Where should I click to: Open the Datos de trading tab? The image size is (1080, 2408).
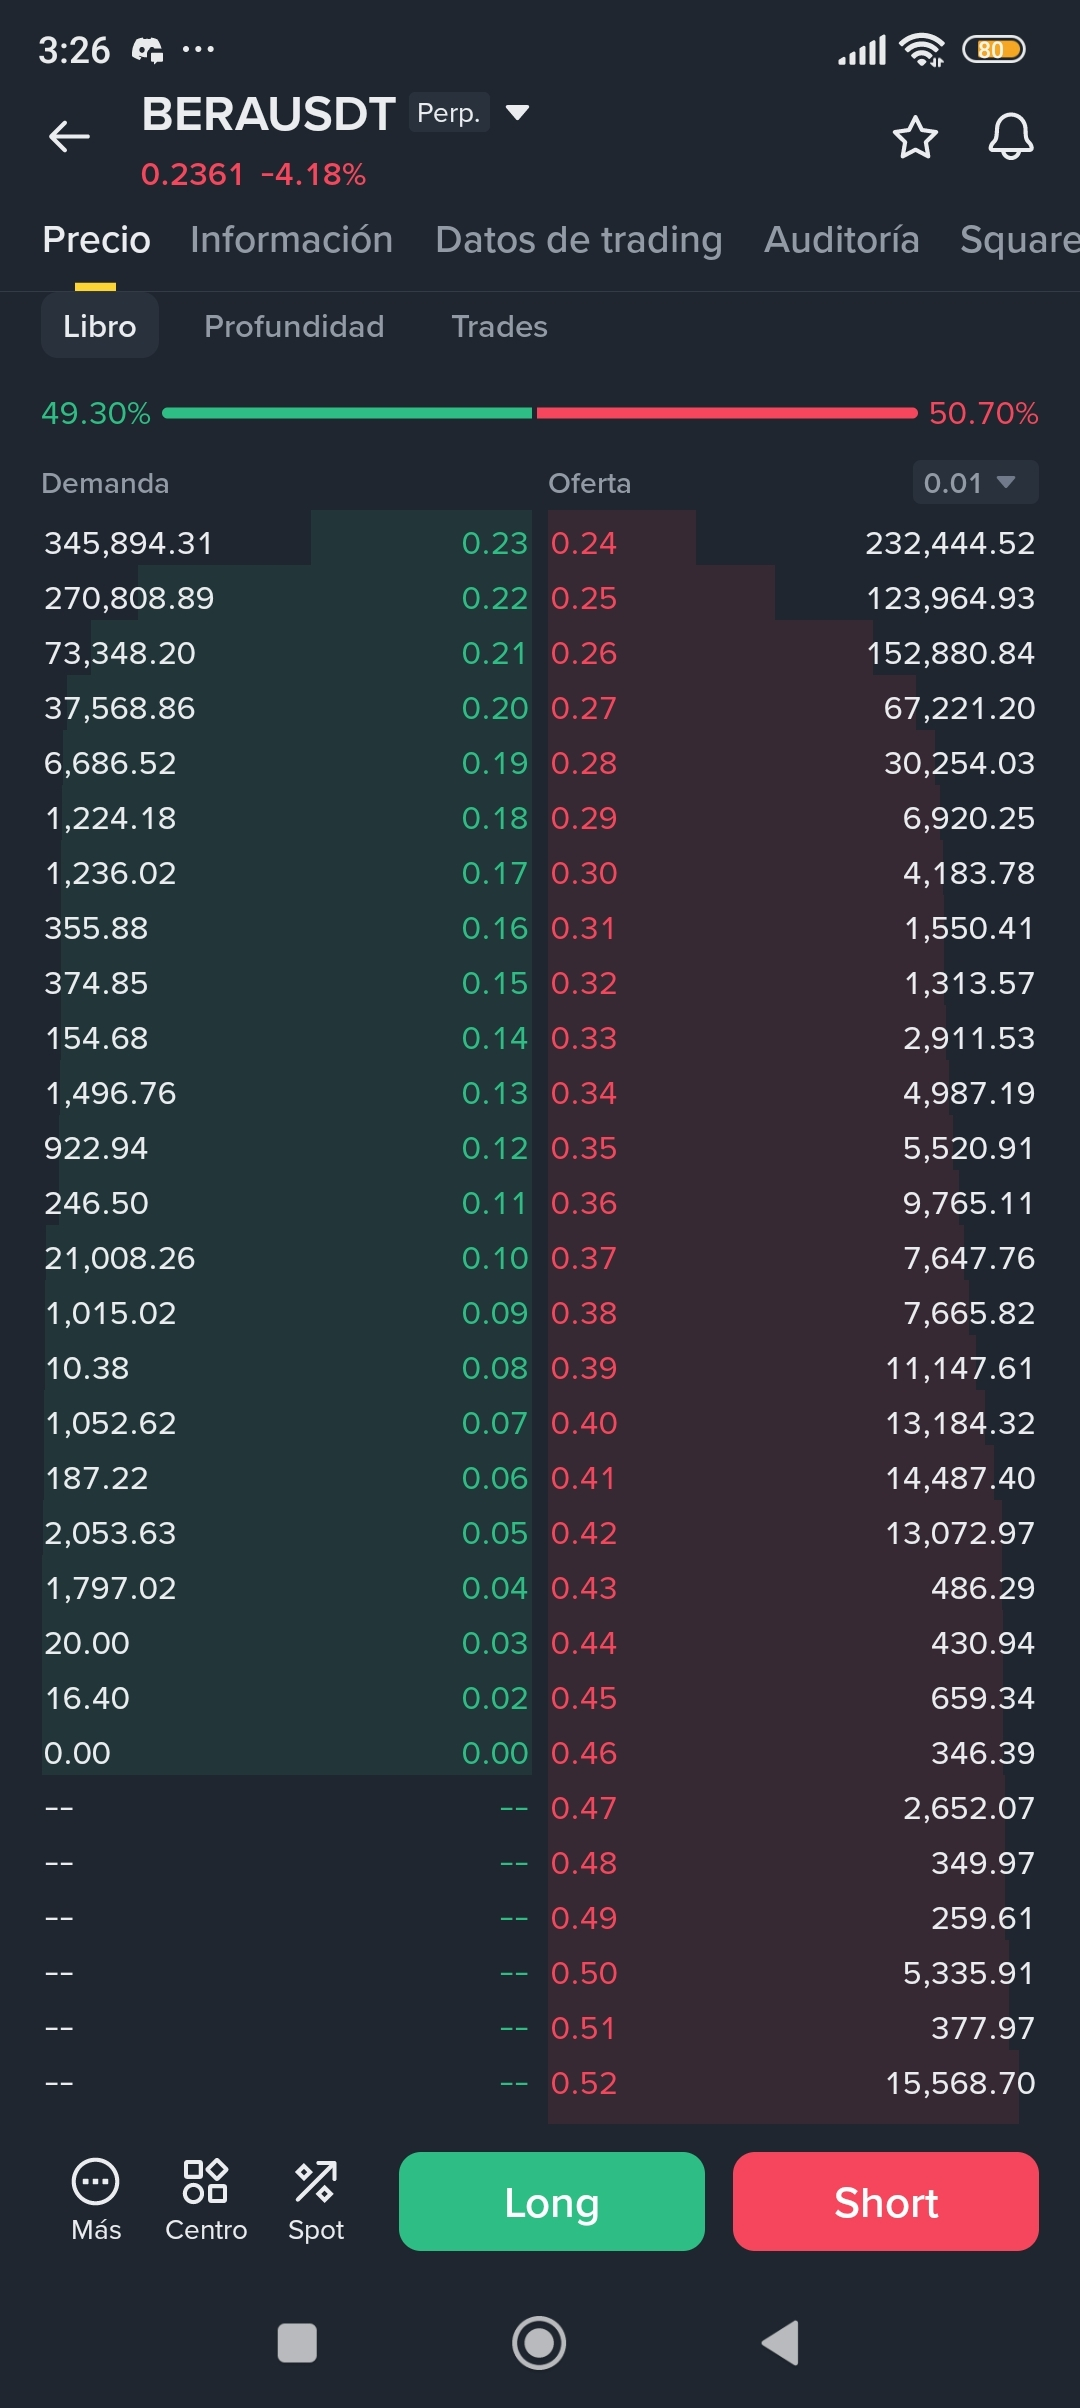pos(579,240)
